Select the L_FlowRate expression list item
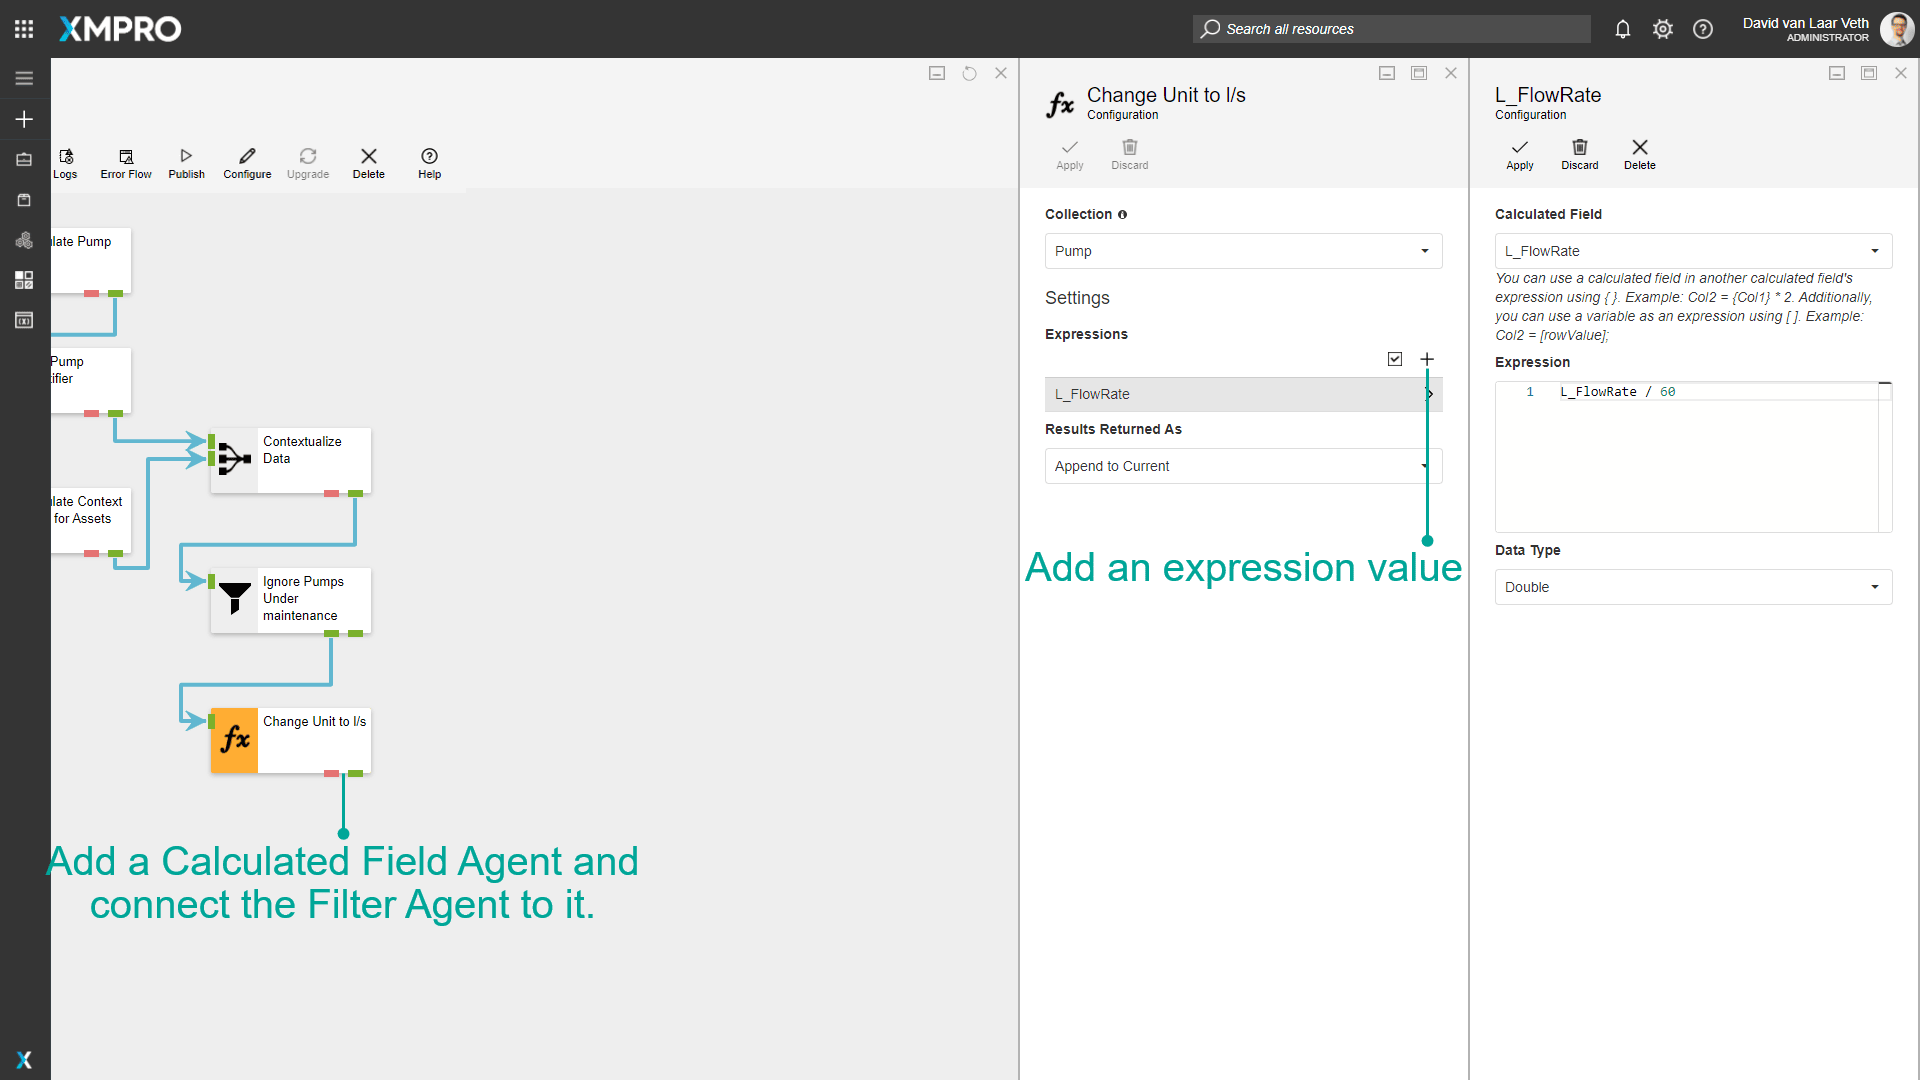 (1243, 394)
